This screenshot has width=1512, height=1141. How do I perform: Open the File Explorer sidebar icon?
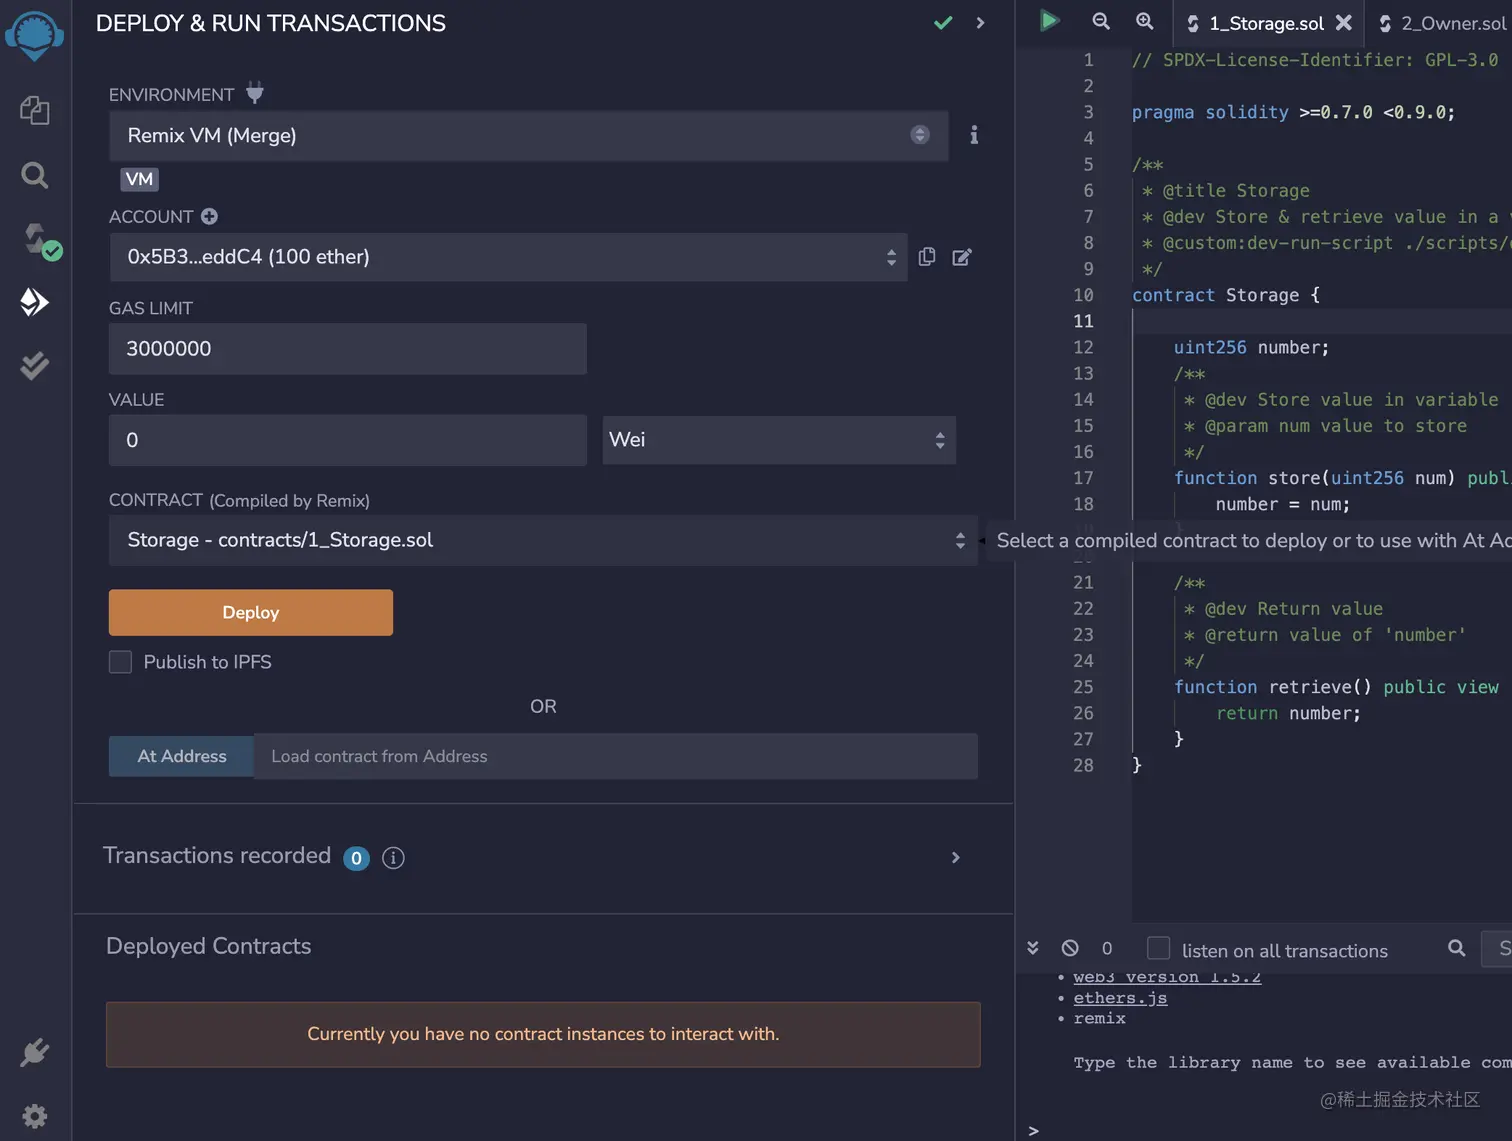pos(35,110)
